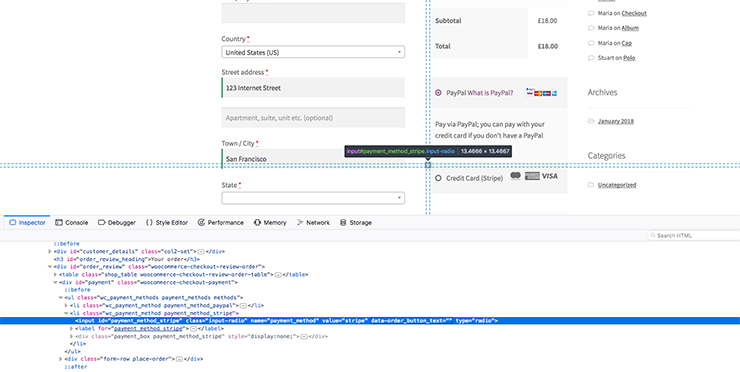740x372 pixels.
Task: Expand the label for payment_method_stripe node
Action: [x=72, y=329]
